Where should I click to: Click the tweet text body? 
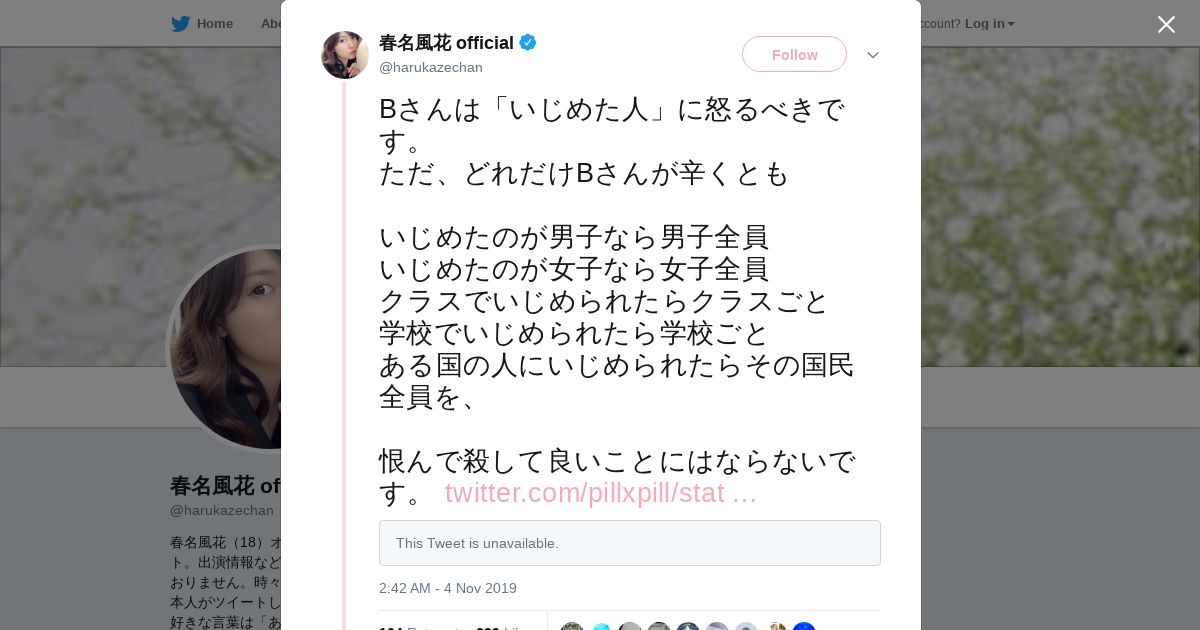click(615, 300)
